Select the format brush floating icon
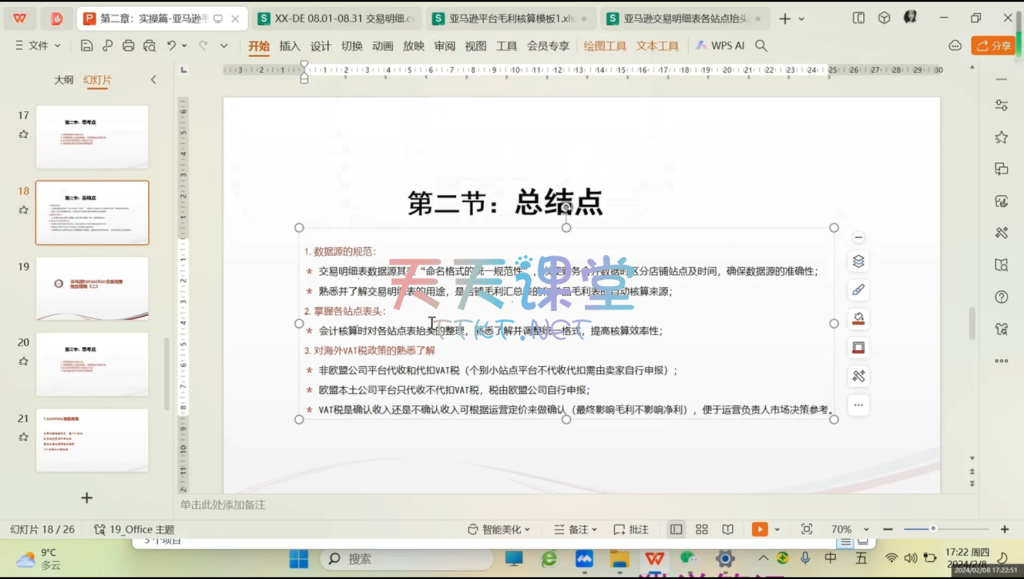 pos(858,290)
